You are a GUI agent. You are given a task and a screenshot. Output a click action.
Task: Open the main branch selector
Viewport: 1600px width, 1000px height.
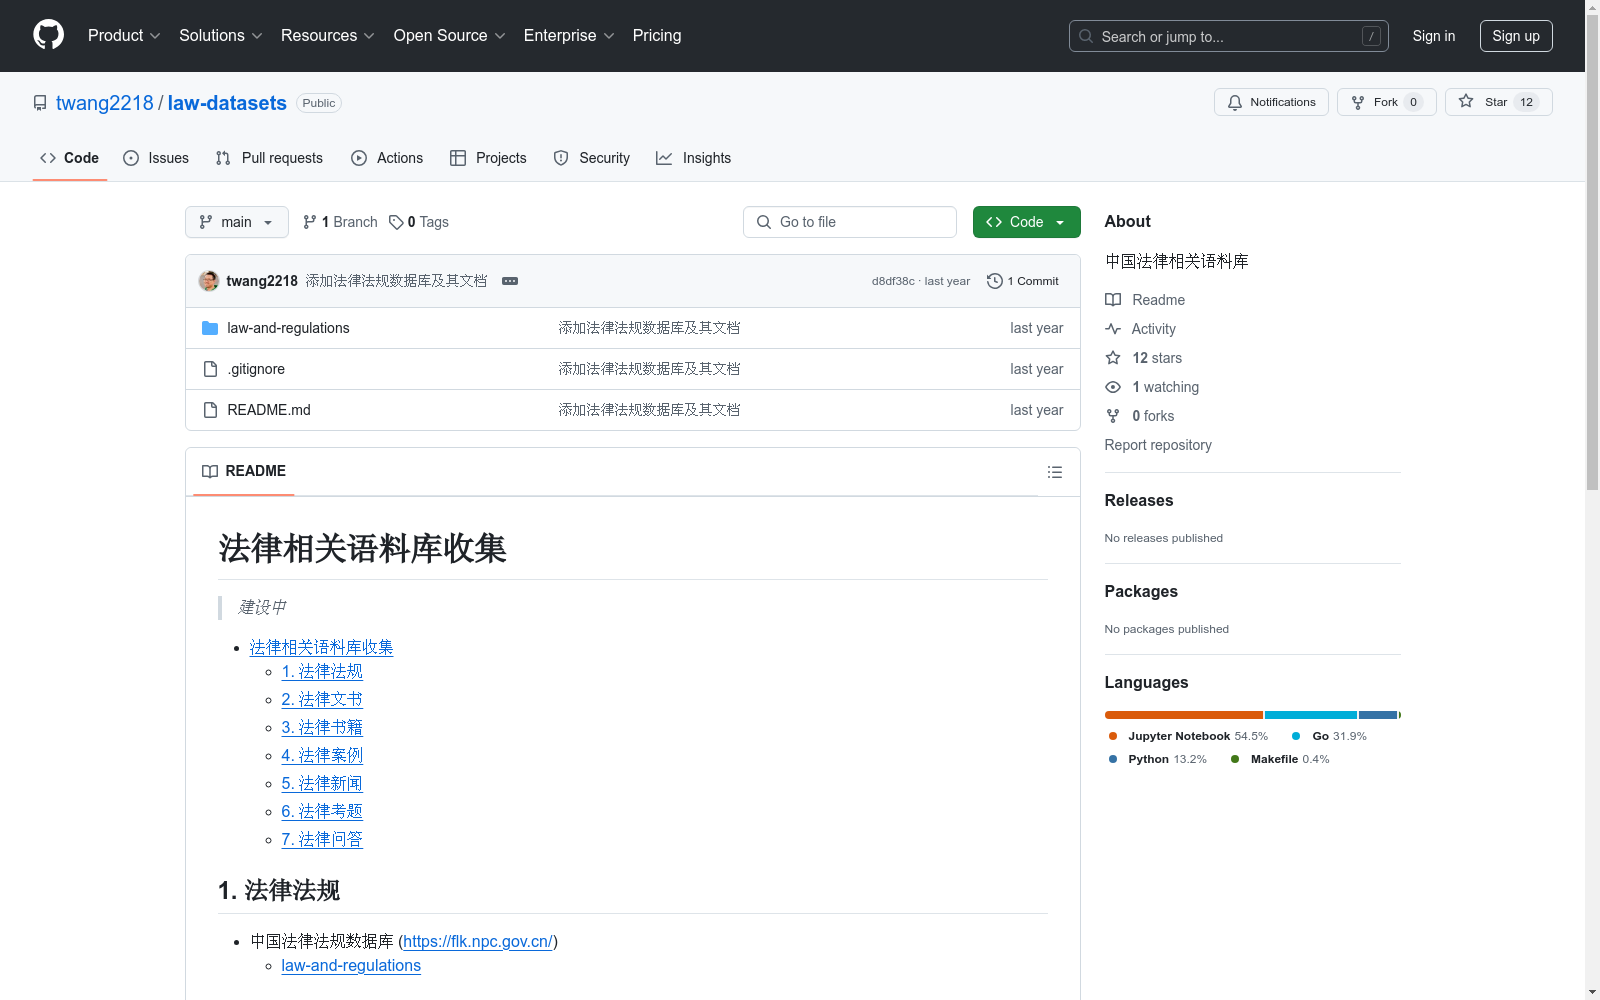point(237,222)
